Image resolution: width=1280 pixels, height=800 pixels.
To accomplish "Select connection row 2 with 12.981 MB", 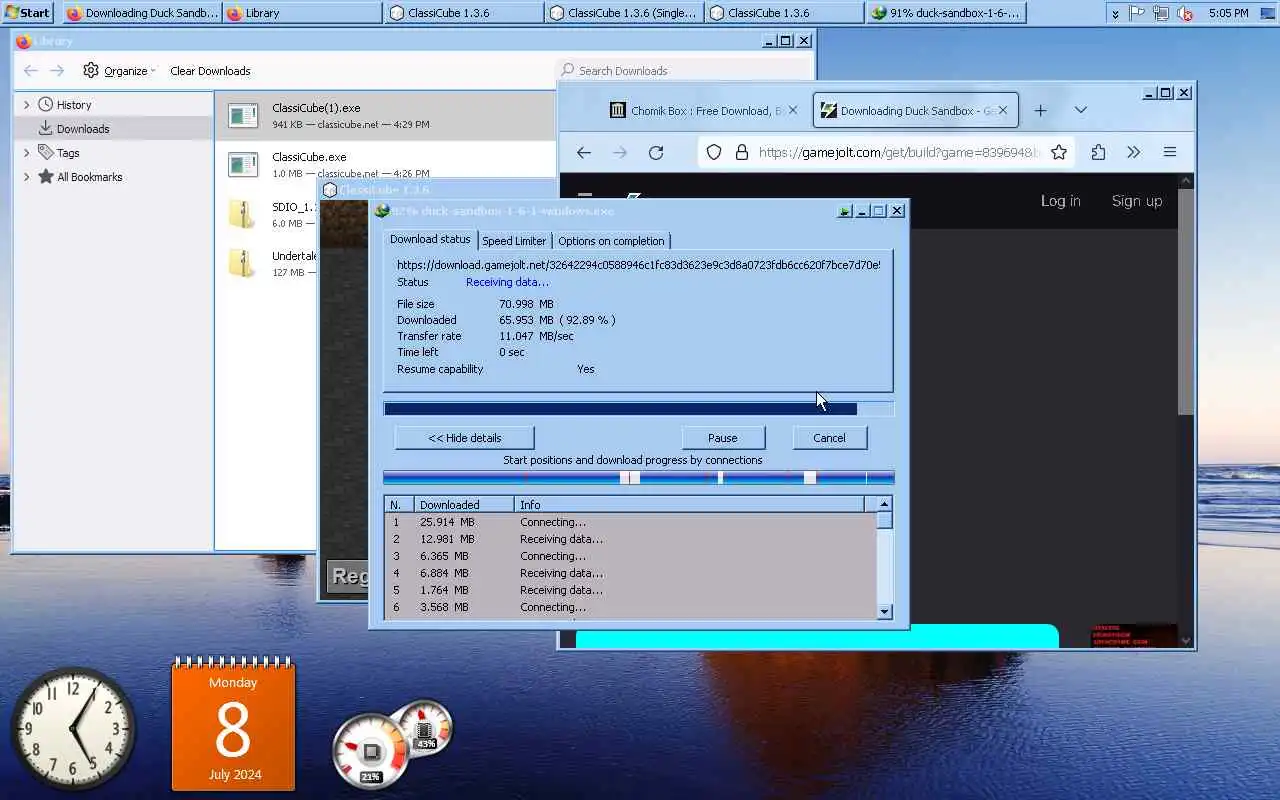I will click(630, 539).
